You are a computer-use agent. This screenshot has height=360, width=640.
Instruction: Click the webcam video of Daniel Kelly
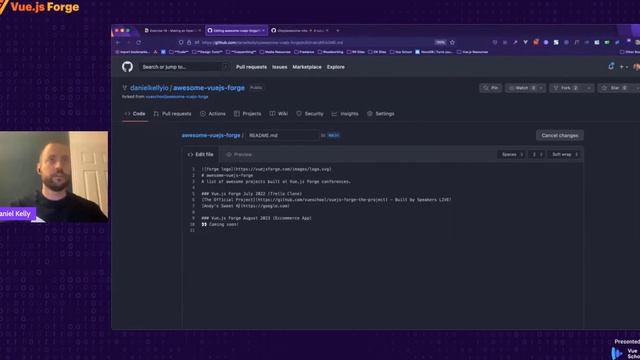pos(54,177)
